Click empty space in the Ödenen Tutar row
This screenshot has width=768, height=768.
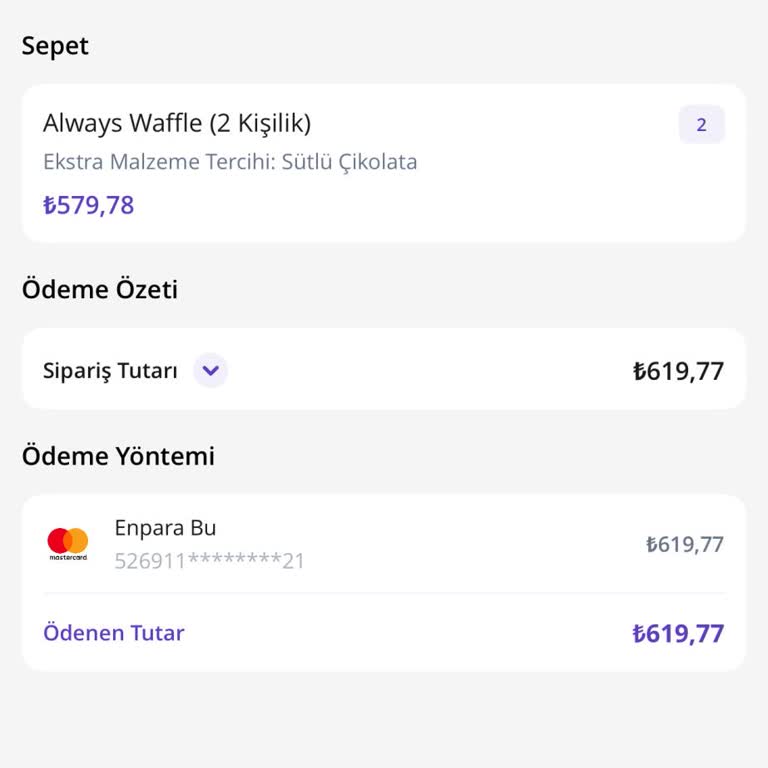[x=400, y=633]
